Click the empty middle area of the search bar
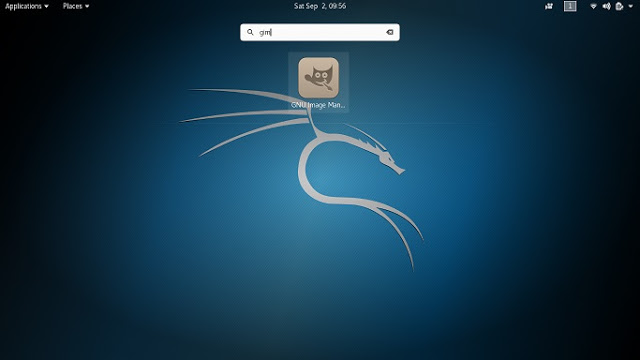The height and width of the screenshot is (360, 640). click(327, 32)
